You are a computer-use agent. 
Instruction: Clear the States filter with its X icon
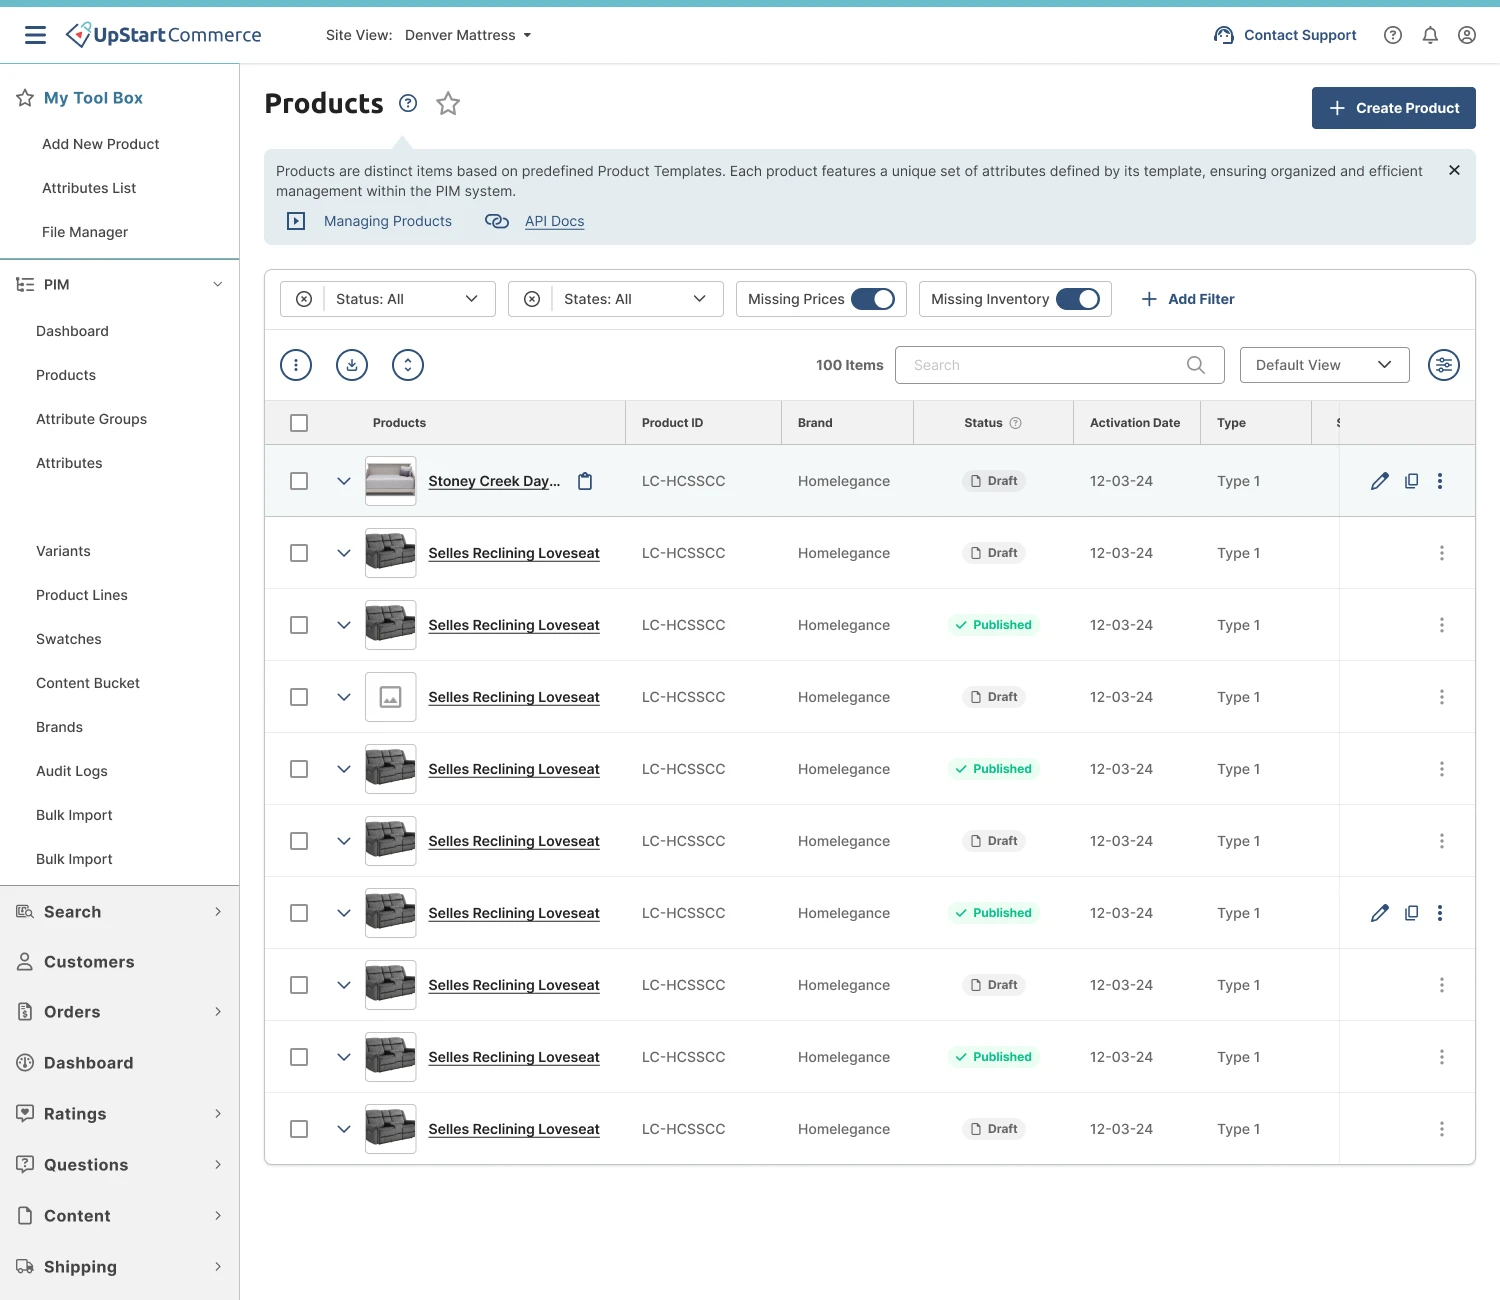[532, 299]
